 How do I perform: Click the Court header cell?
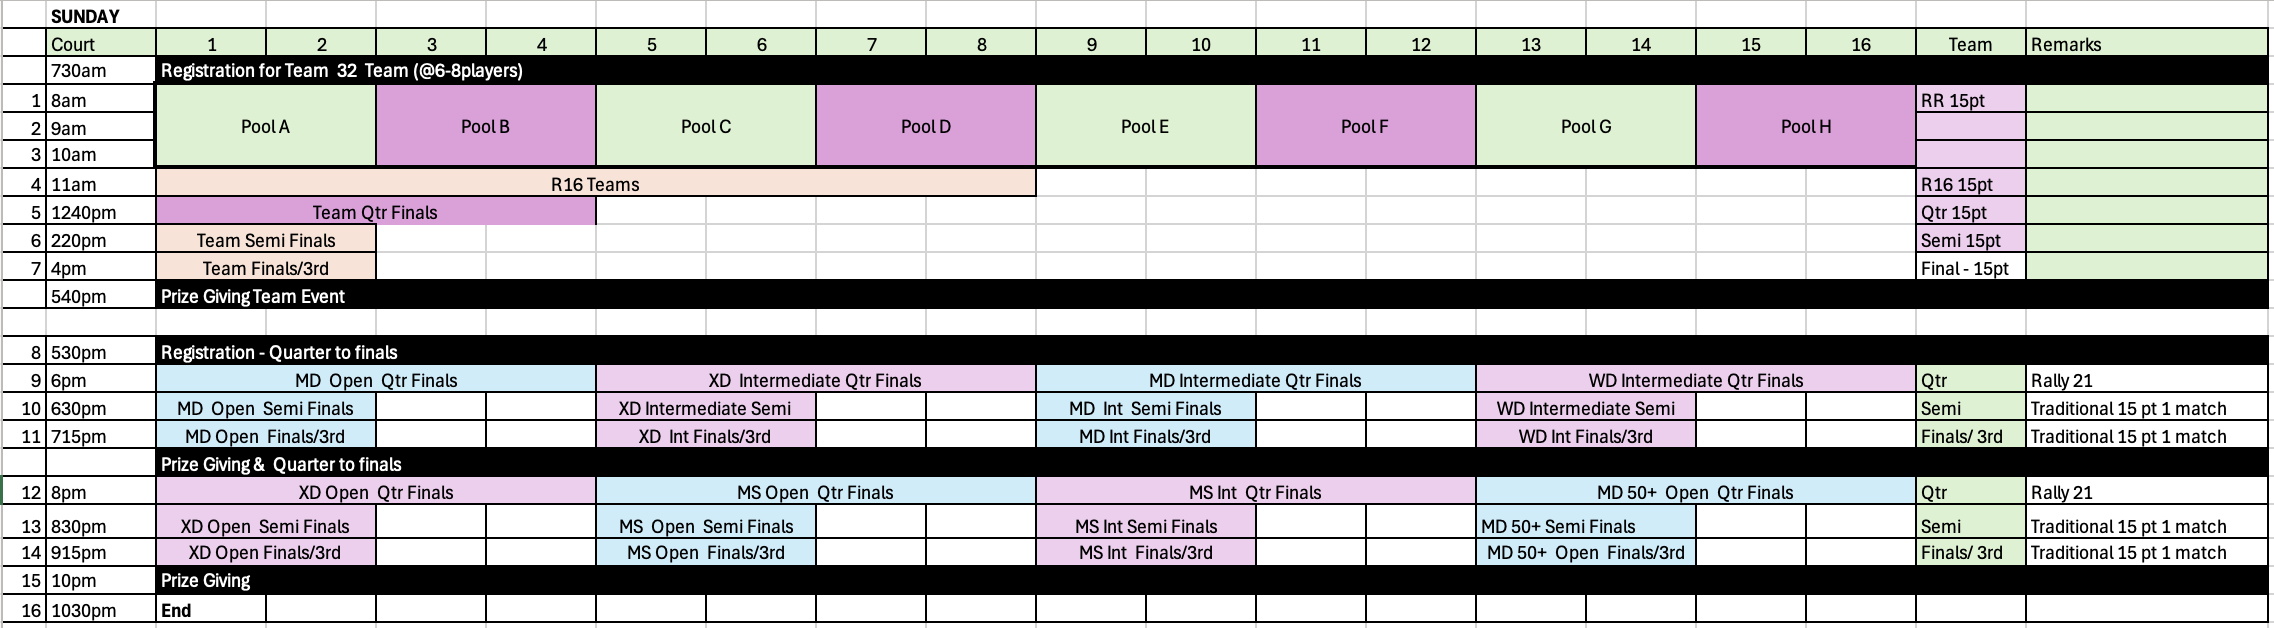[x=102, y=43]
